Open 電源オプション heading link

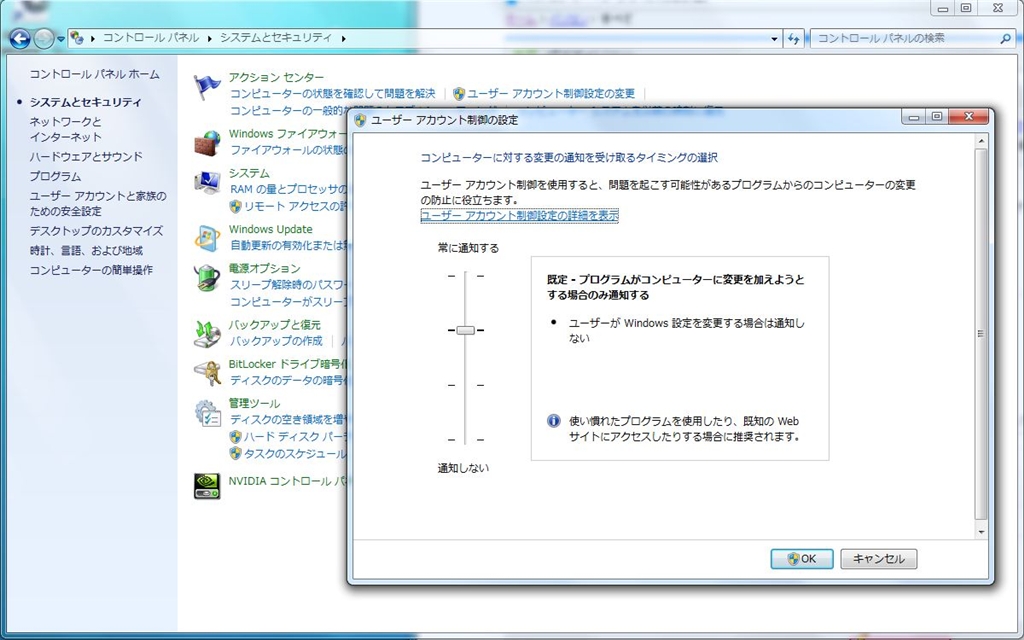(x=264, y=268)
